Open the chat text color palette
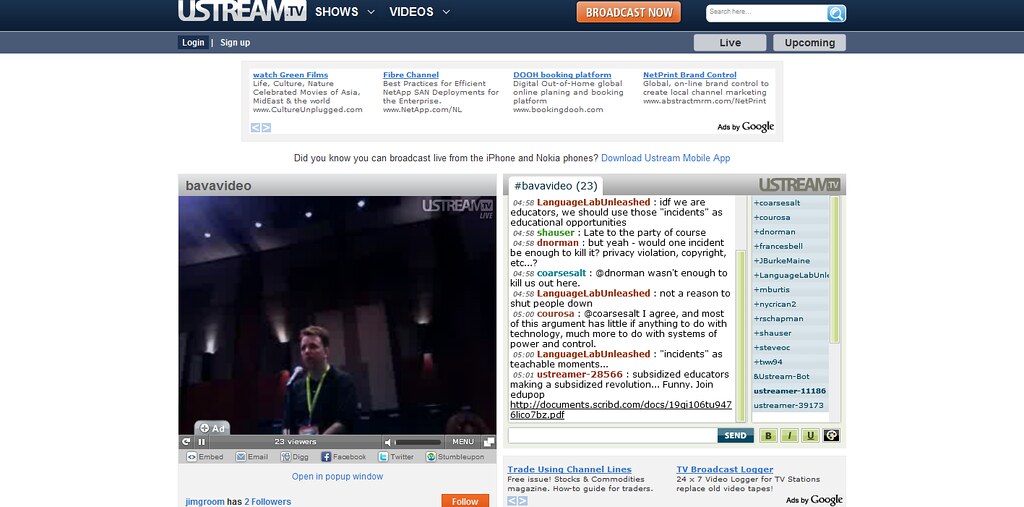The image size is (1024, 507). pyautogui.click(x=831, y=436)
